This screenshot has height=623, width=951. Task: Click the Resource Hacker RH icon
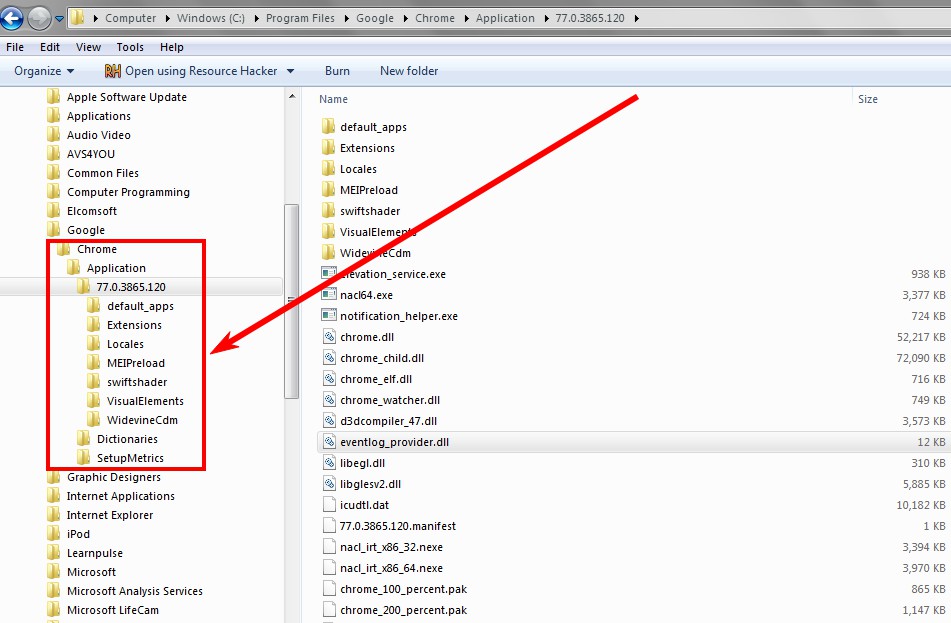click(x=113, y=71)
